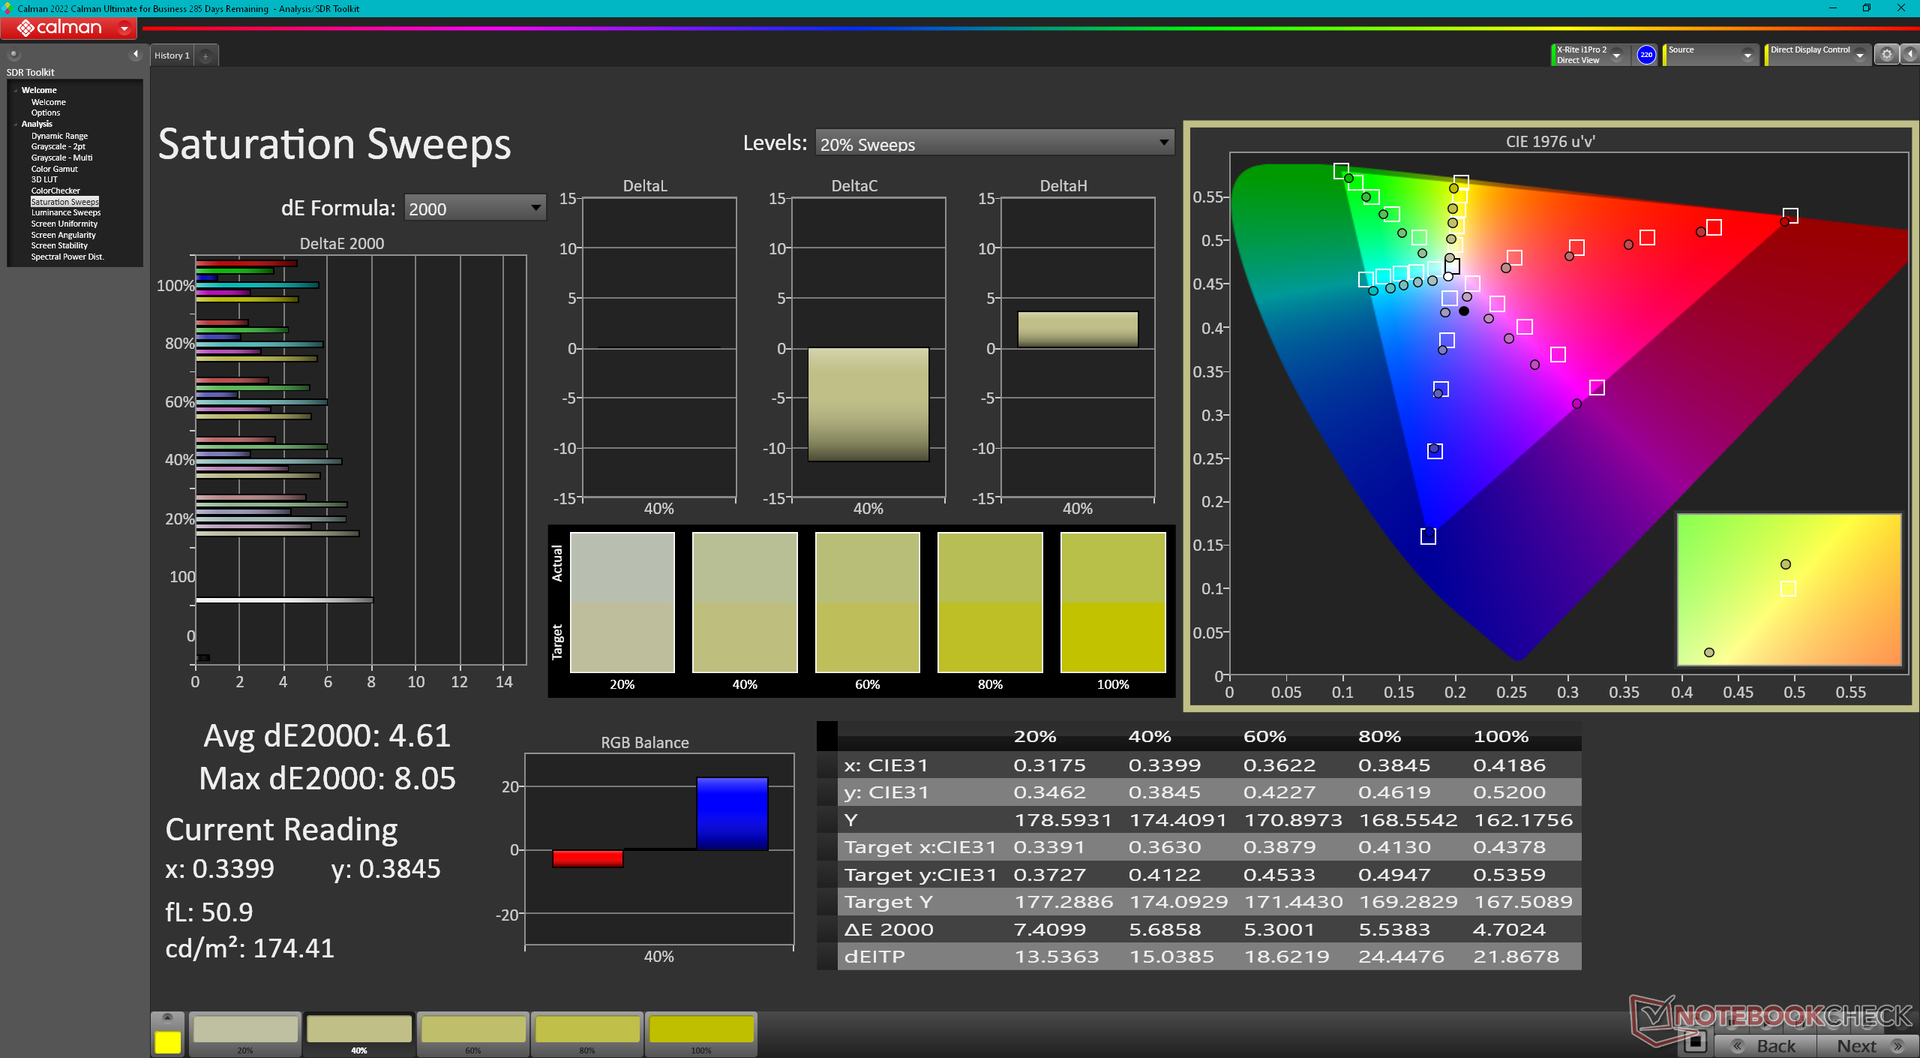The height and width of the screenshot is (1058, 1920).
Task: Select the 60% actual/target swatch
Action: (x=867, y=603)
